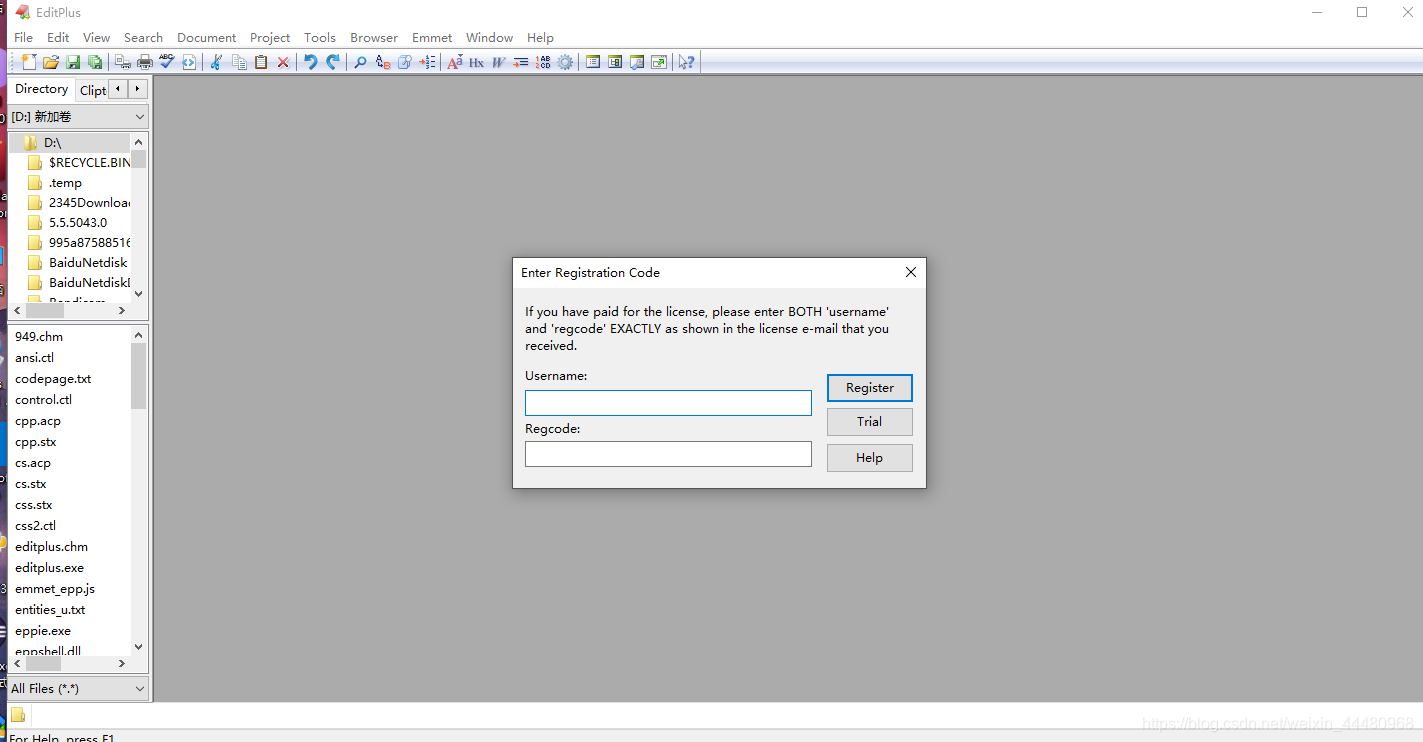Open the All Files (*.*) filter dropdown
Image resolution: width=1423 pixels, height=742 pixels.
[x=78, y=689]
